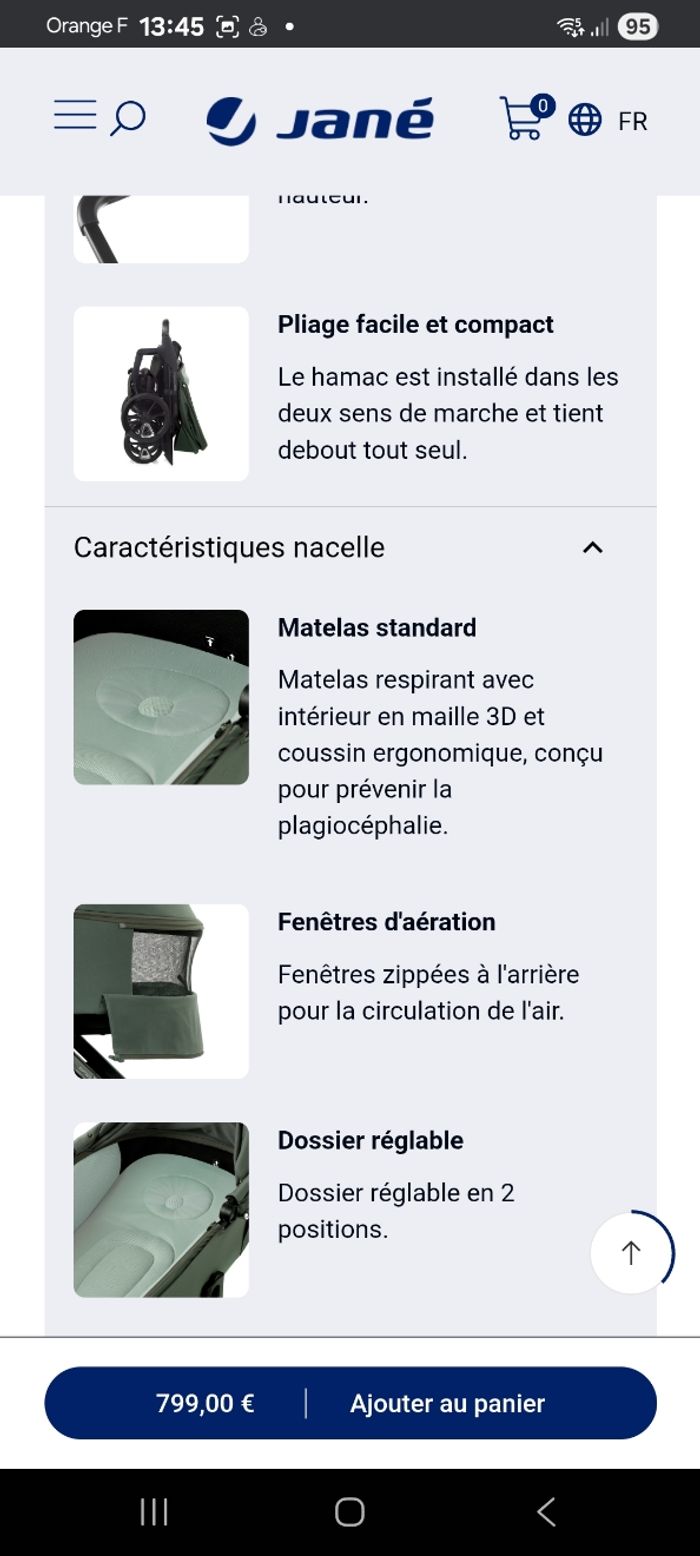This screenshot has height=1556, width=700.
Task: Open the Fenêtres d'aération image
Action: 160,990
